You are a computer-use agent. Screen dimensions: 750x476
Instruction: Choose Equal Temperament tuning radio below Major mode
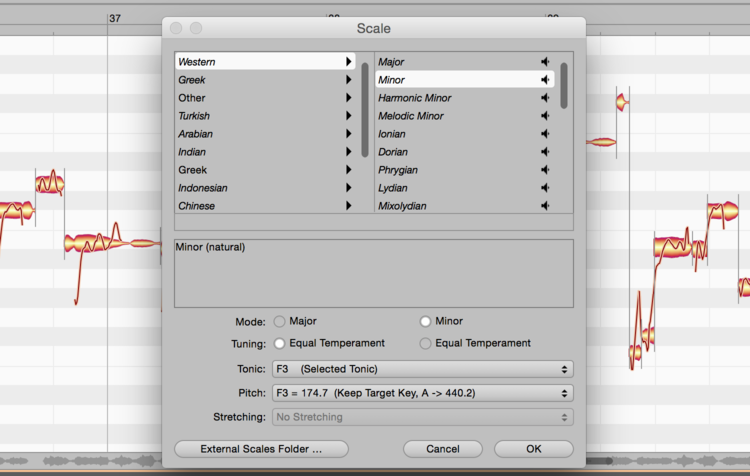[279, 343]
